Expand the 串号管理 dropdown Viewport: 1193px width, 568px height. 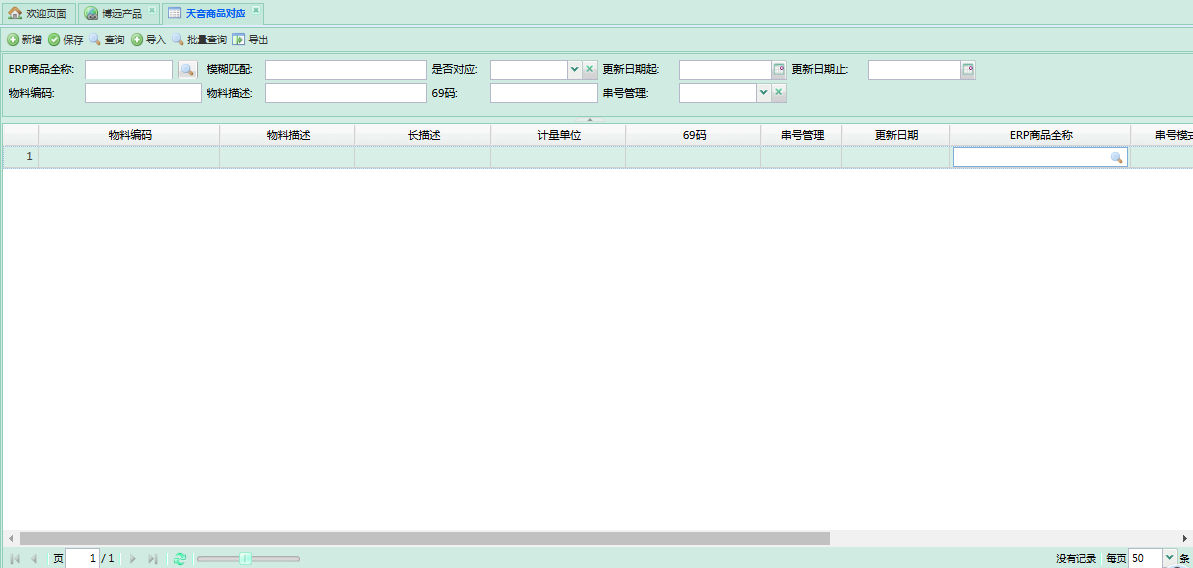(763, 93)
